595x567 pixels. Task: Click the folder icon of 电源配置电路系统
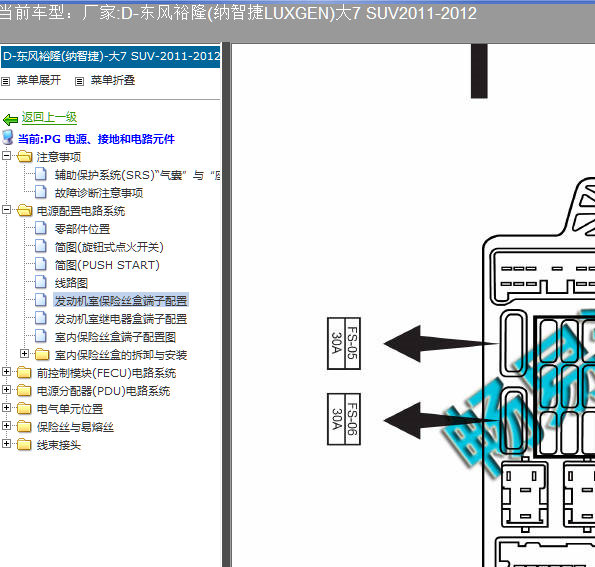[25, 210]
